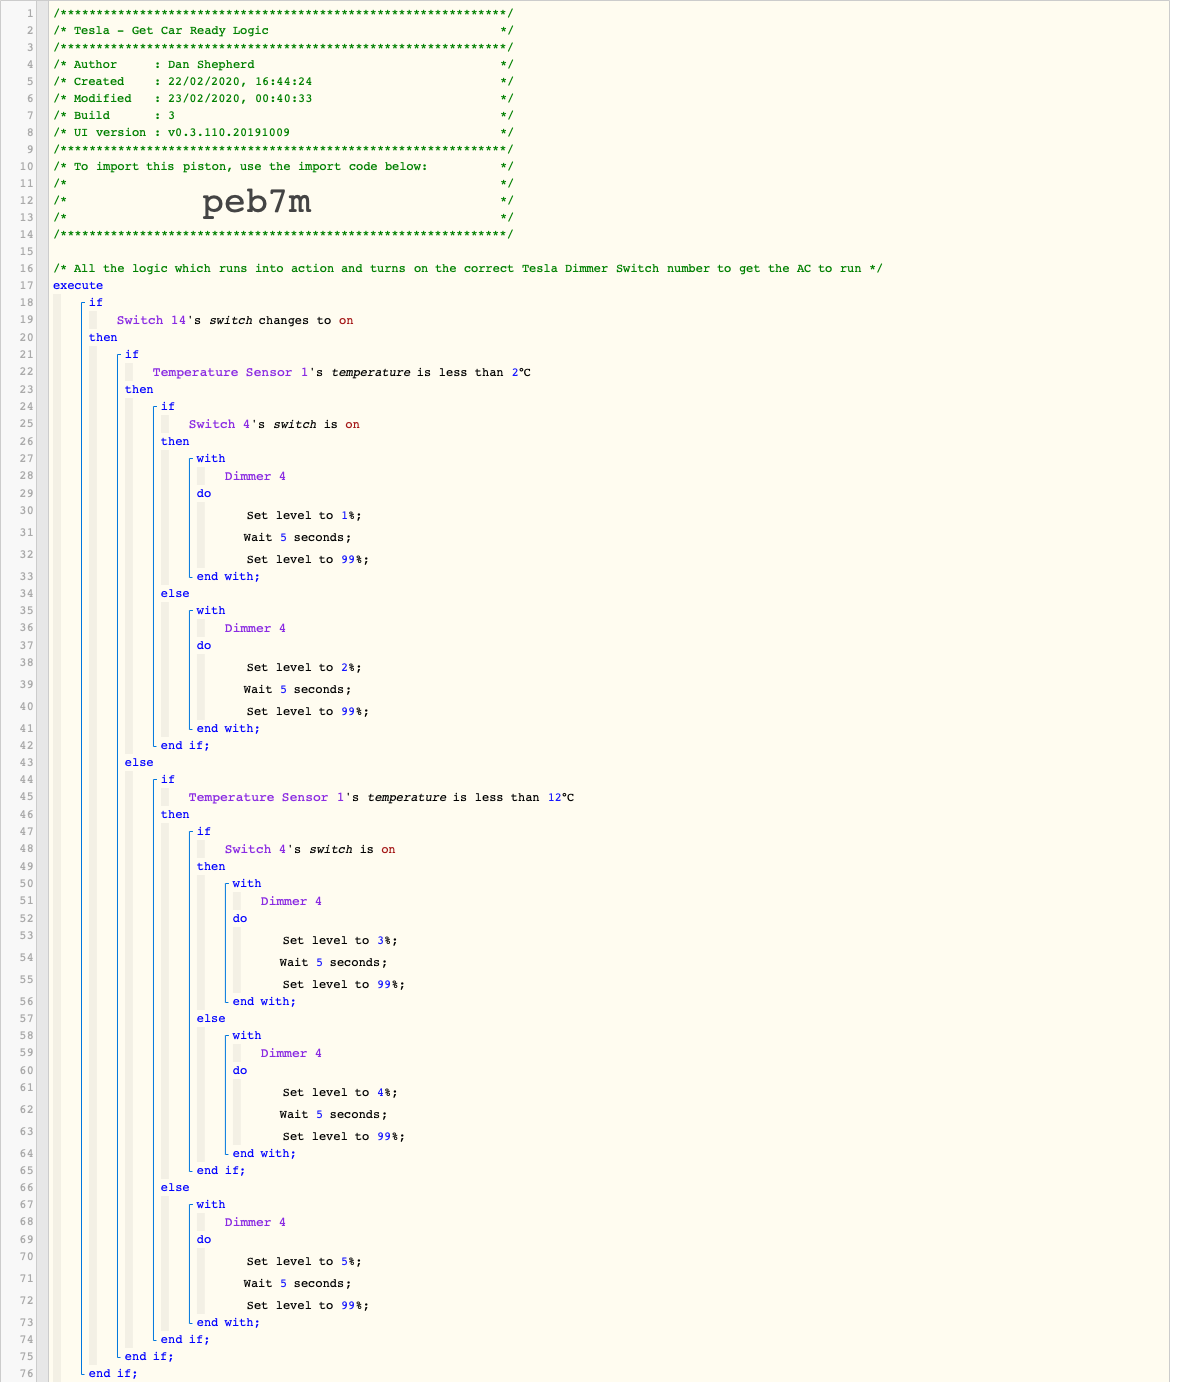Click the piston title comment 'Tesla - Get Car Ready Logic'

click(x=171, y=30)
